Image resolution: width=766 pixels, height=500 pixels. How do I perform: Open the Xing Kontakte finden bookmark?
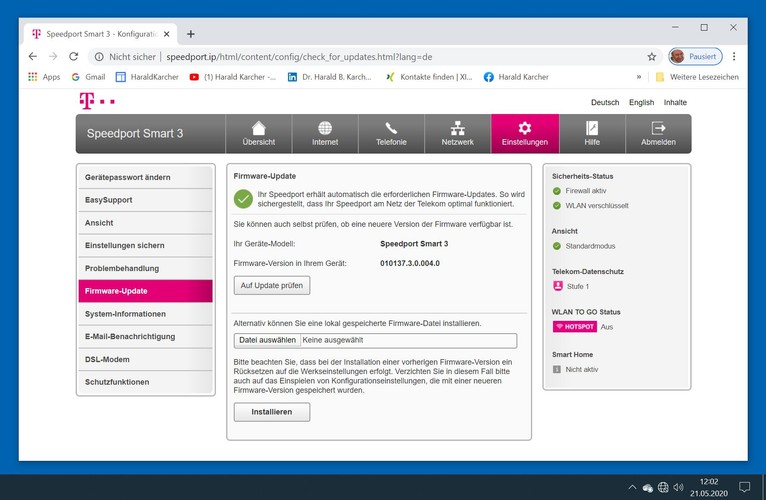tap(429, 77)
